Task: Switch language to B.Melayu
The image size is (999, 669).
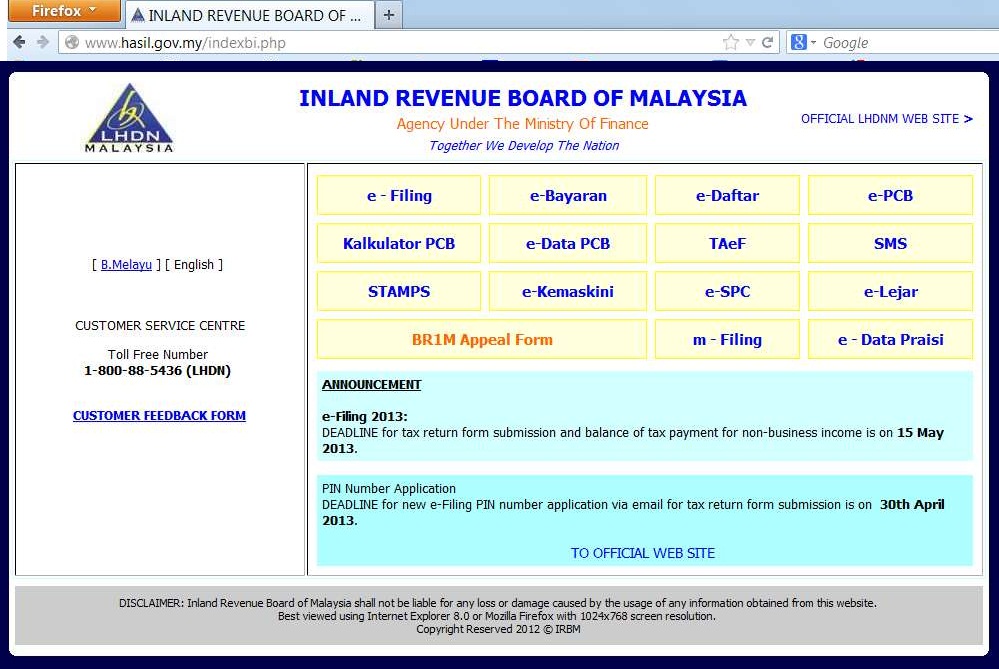Action: (126, 264)
